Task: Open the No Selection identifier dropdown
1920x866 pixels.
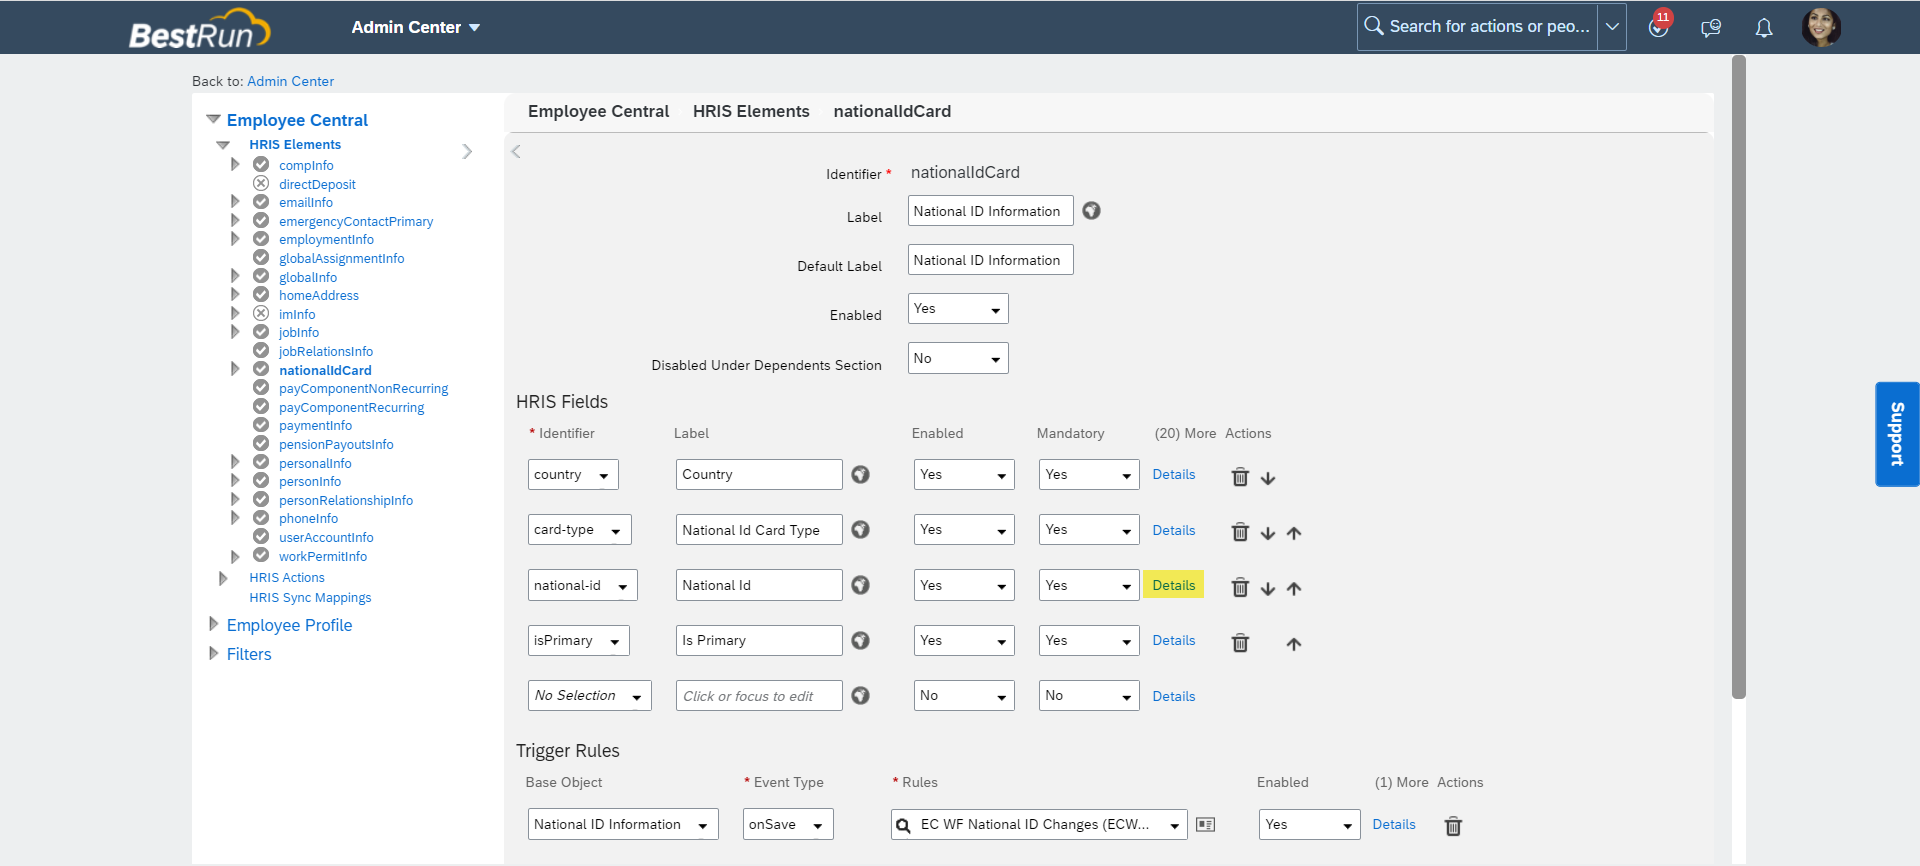Action: 590,696
